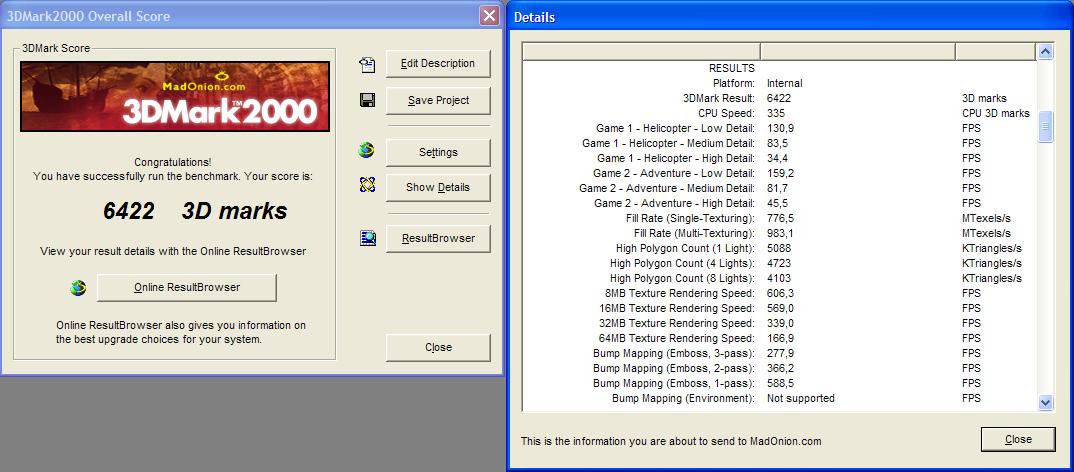1074x472 pixels.
Task: Click 'Game 2 - Adventure - Medium Detail:' row
Action: coord(779,188)
